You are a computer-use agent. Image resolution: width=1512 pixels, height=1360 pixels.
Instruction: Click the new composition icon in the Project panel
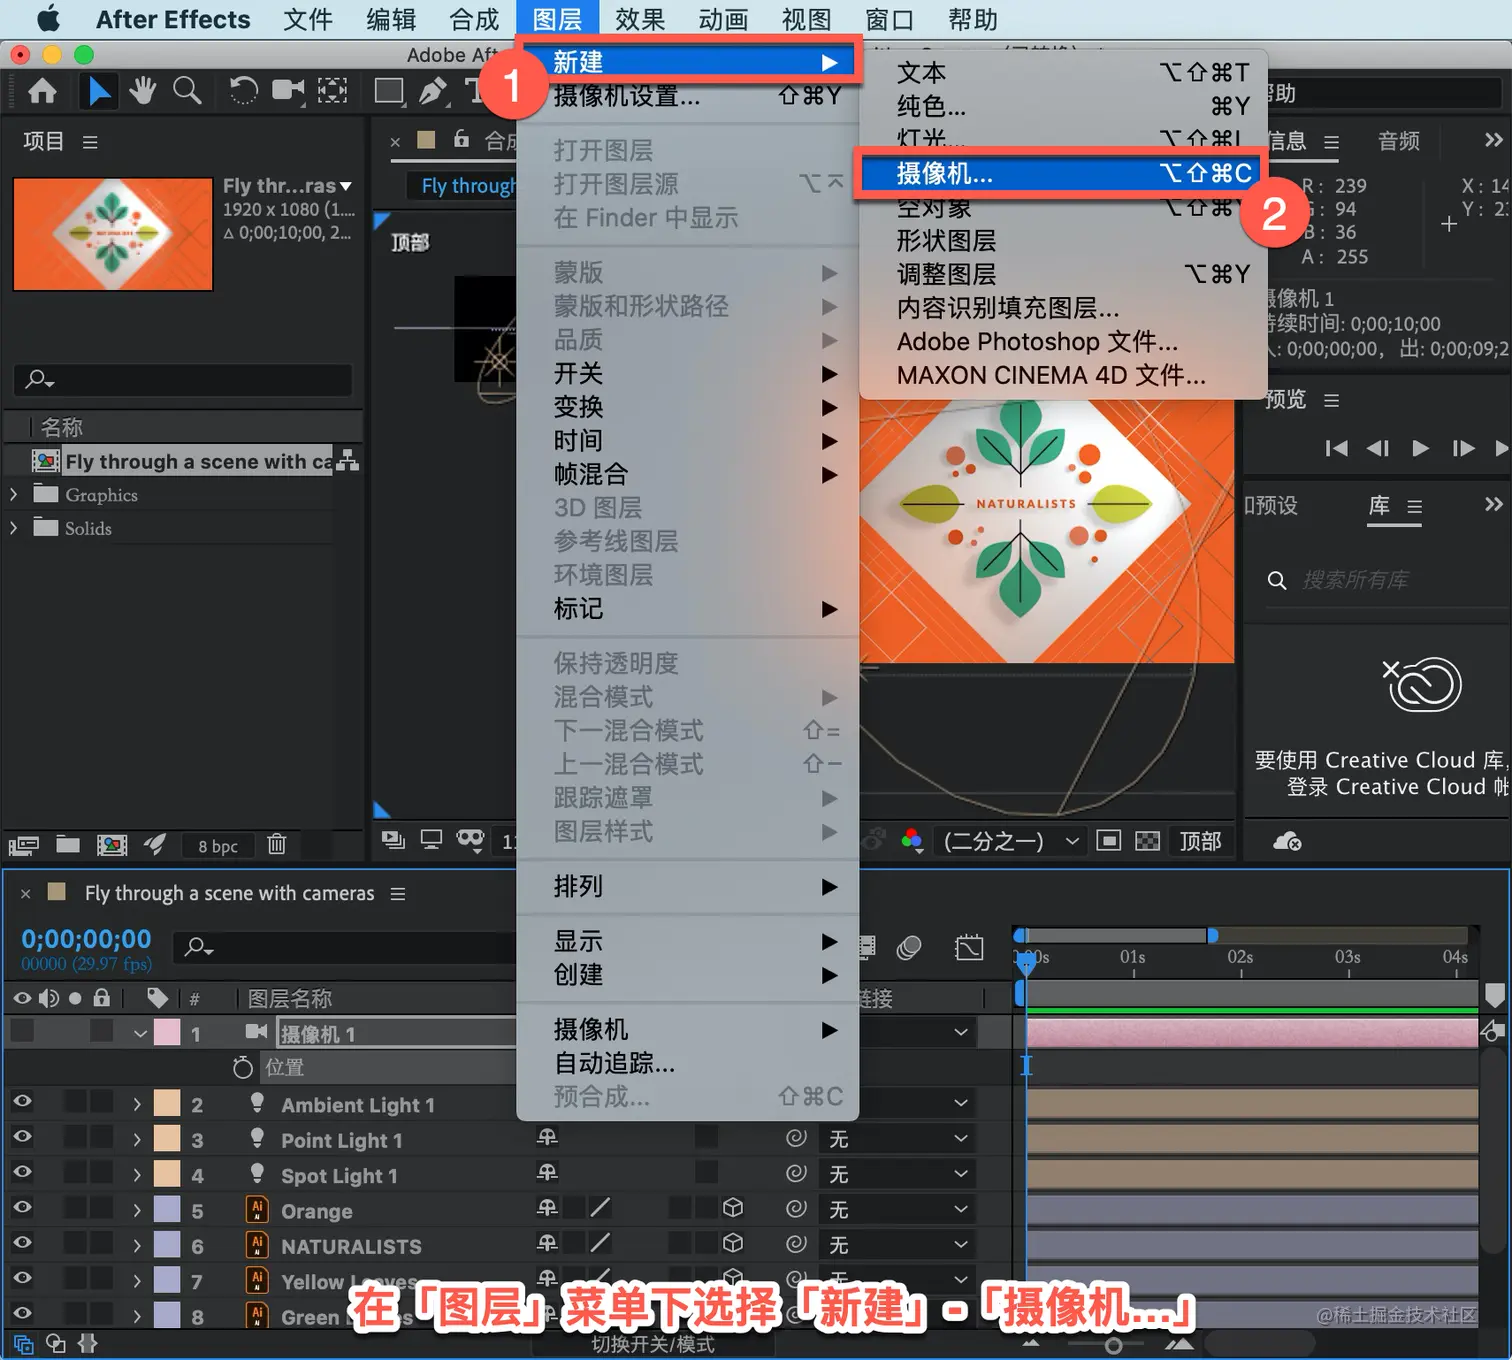click(x=112, y=845)
